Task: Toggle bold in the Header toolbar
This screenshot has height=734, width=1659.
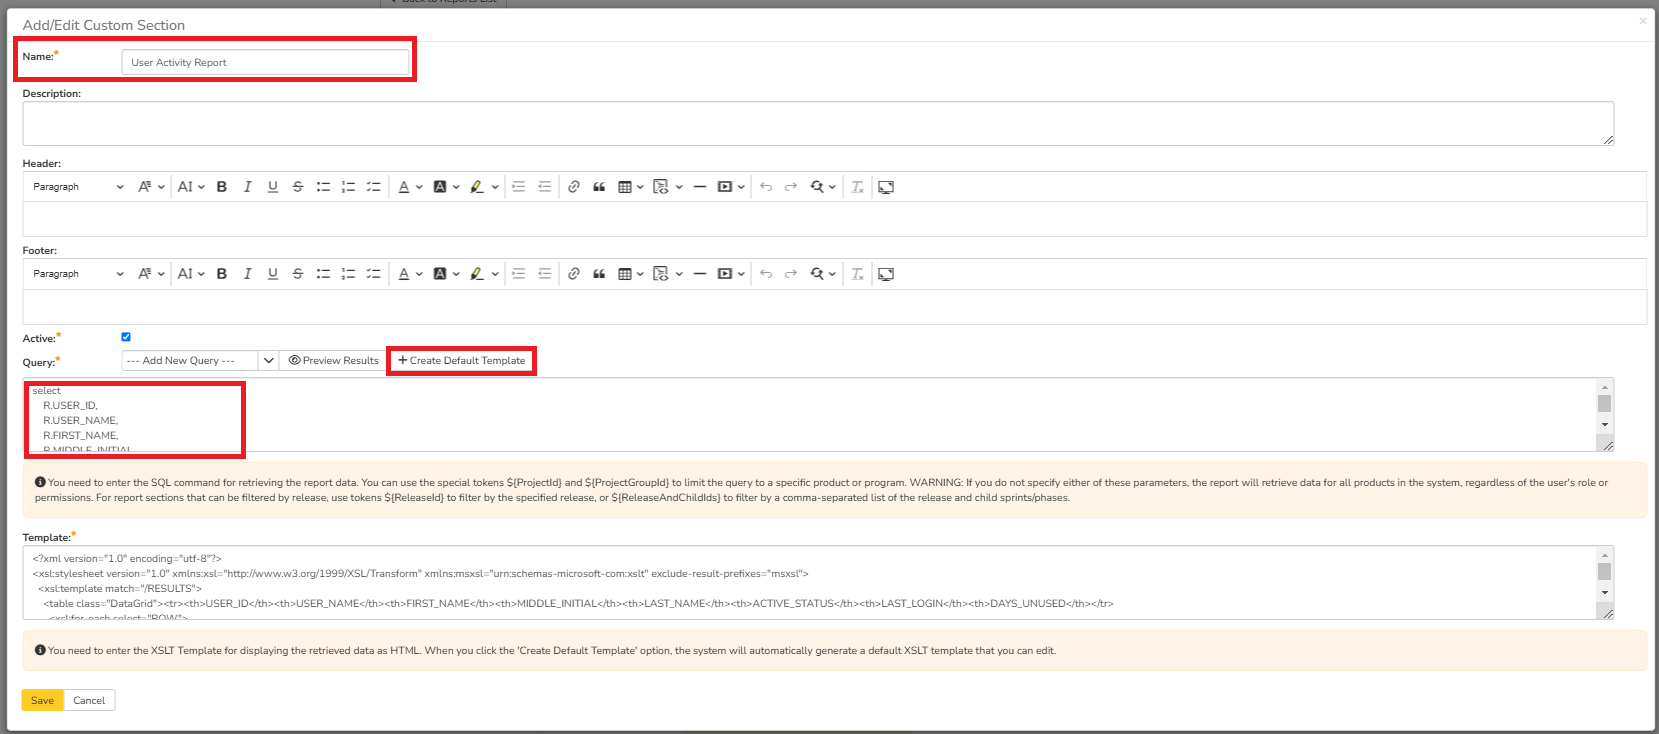Action: click(x=222, y=187)
